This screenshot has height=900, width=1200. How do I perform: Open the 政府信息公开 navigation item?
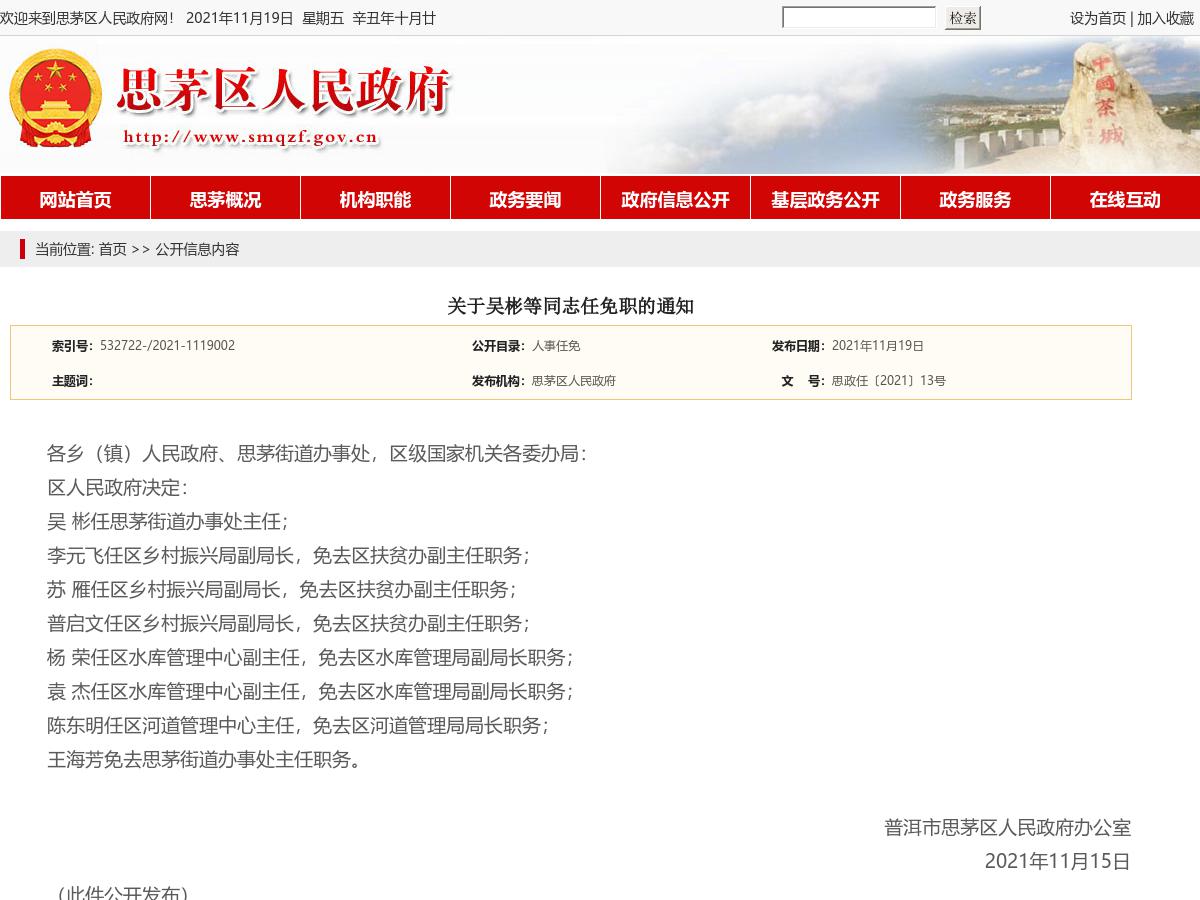click(x=675, y=199)
